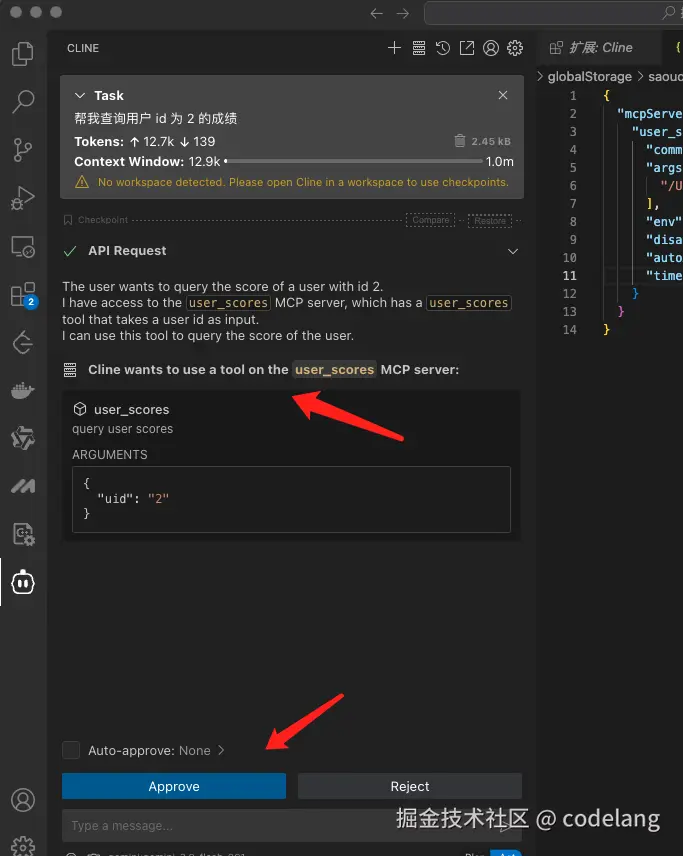Click the No workspace detected warning text
Screen dimensions: 683x856
[x=303, y=182]
